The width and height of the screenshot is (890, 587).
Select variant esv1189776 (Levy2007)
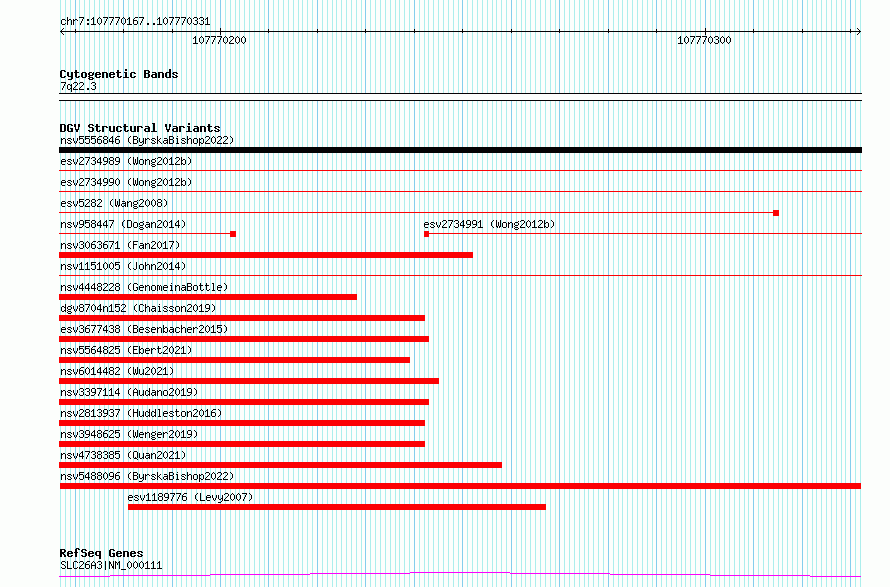[x=190, y=497]
